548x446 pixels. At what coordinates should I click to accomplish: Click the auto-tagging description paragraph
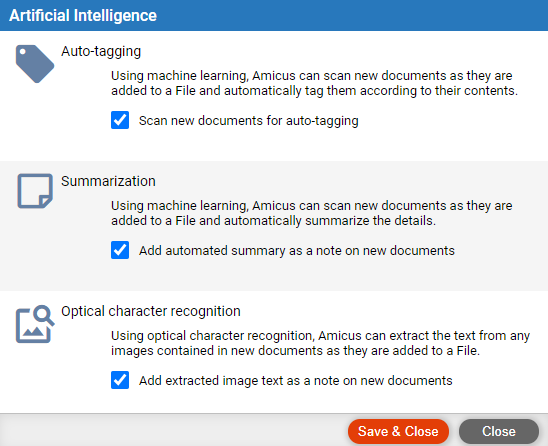pyautogui.click(x=314, y=83)
